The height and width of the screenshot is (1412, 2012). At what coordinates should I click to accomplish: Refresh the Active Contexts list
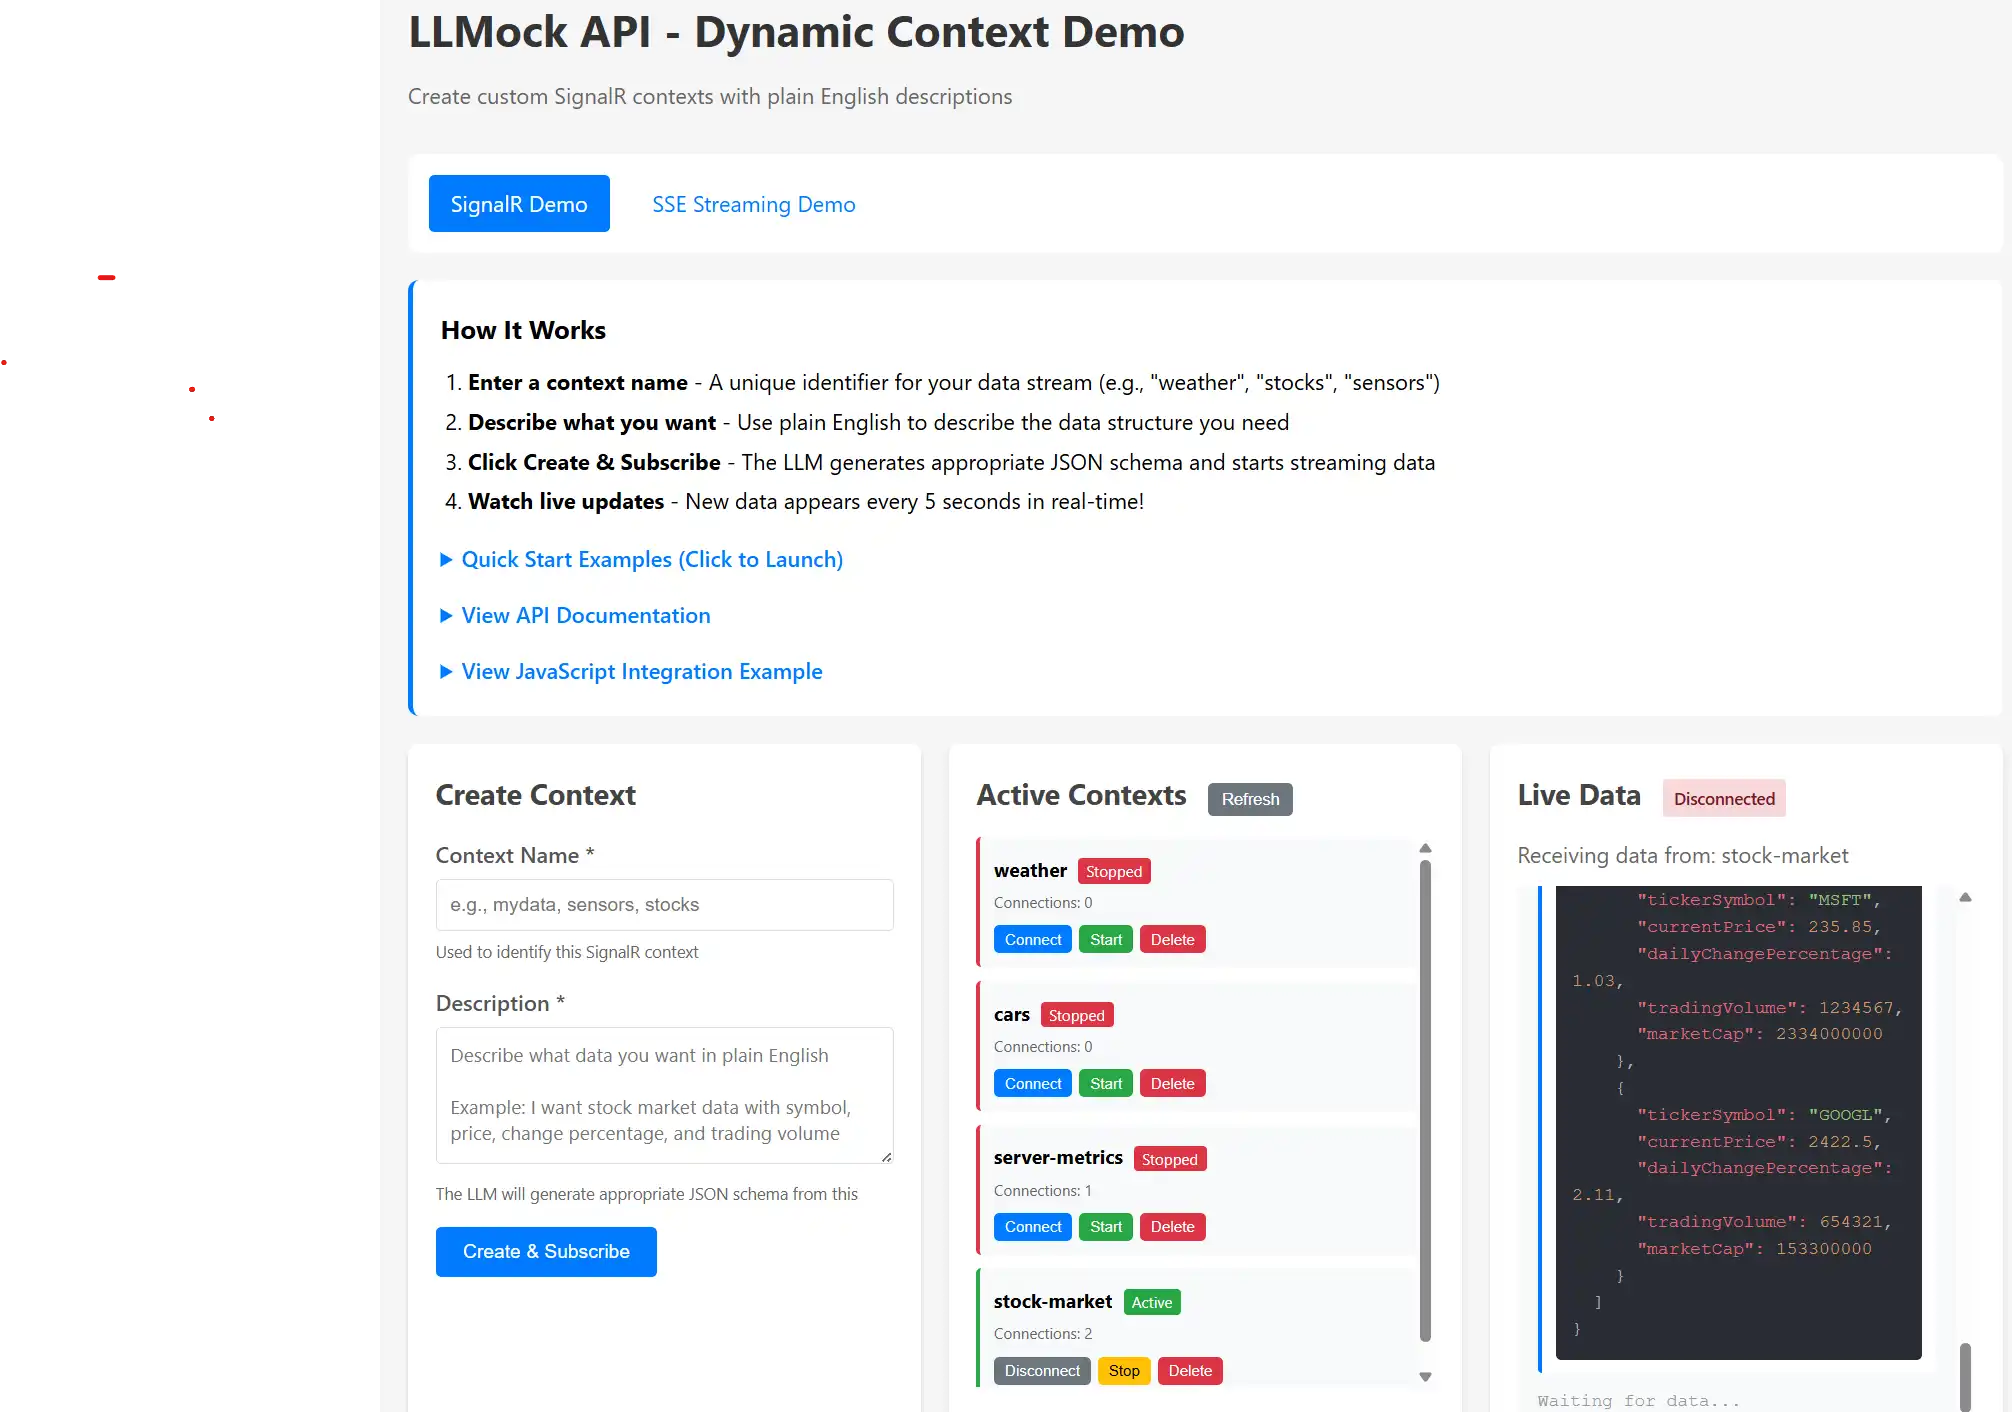point(1249,798)
